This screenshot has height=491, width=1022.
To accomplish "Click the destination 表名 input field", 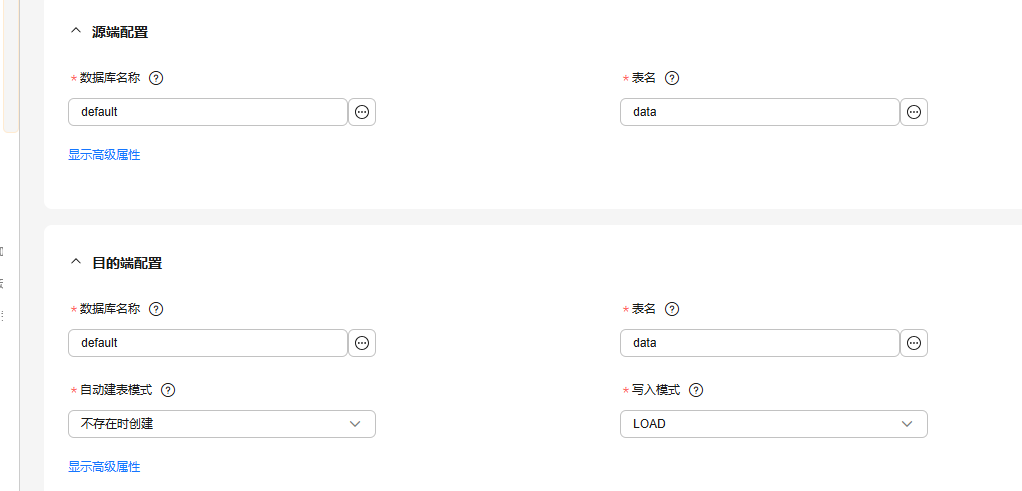I will (x=760, y=343).
